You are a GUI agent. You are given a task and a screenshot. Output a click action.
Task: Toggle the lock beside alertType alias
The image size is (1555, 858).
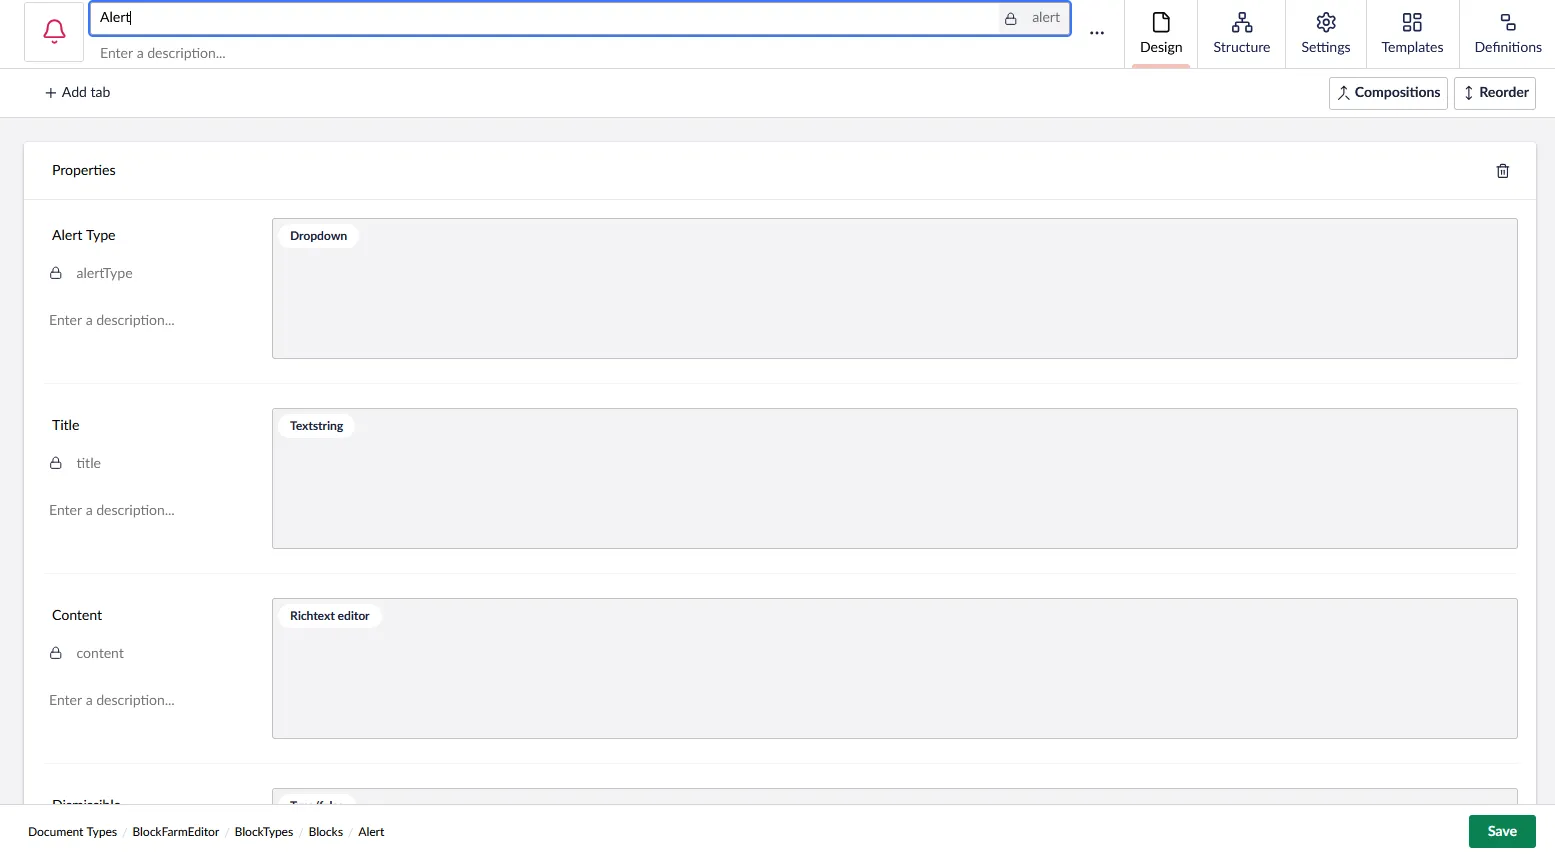pos(56,273)
